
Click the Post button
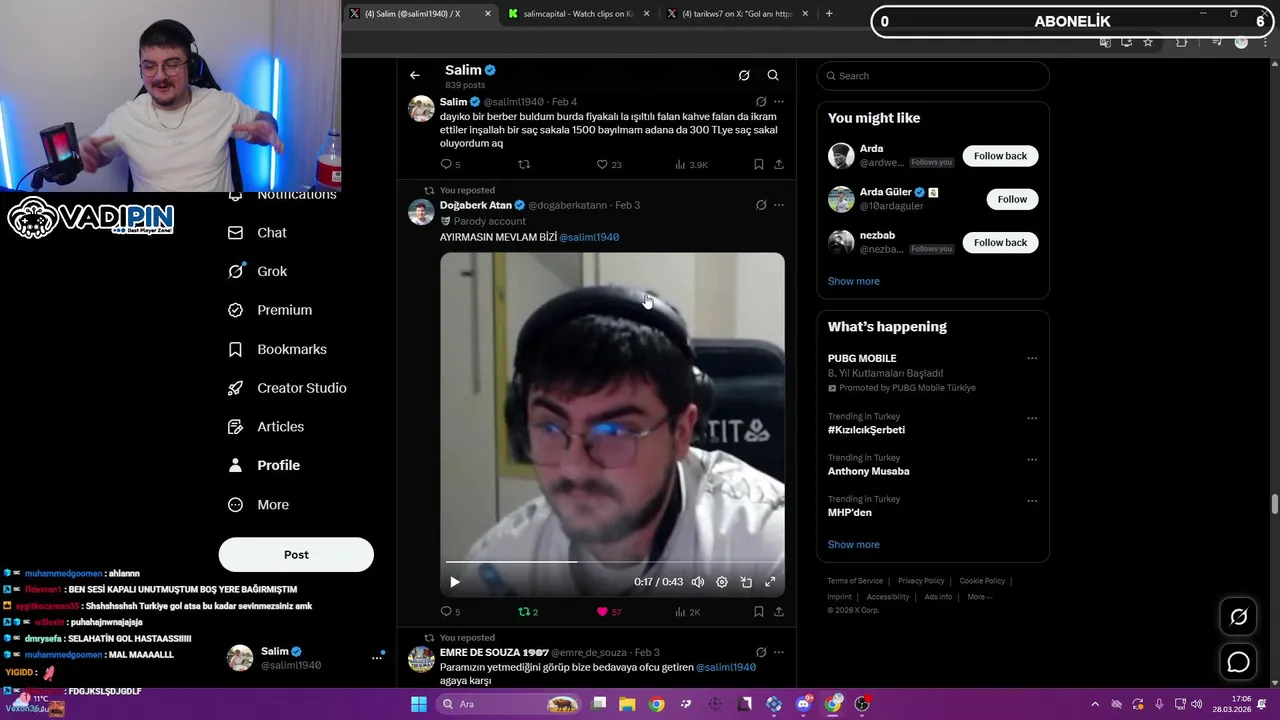(x=296, y=554)
